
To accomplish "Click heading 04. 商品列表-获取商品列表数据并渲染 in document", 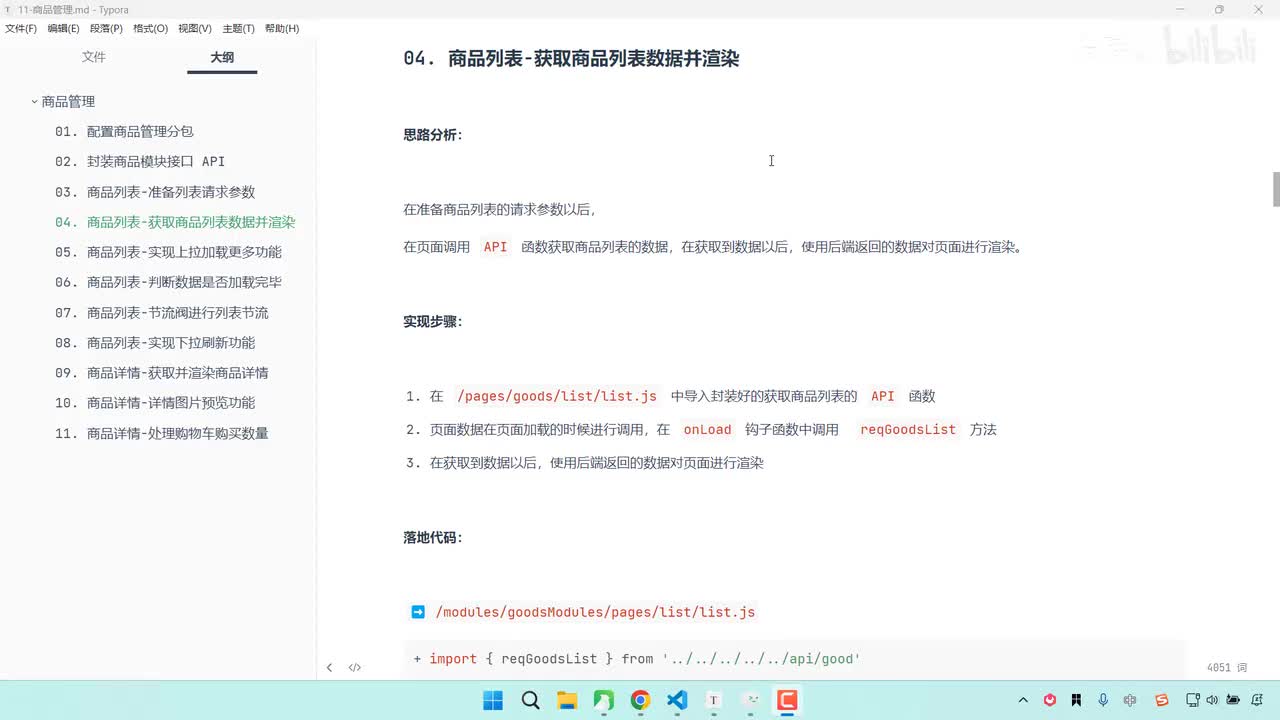I will coord(571,58).
